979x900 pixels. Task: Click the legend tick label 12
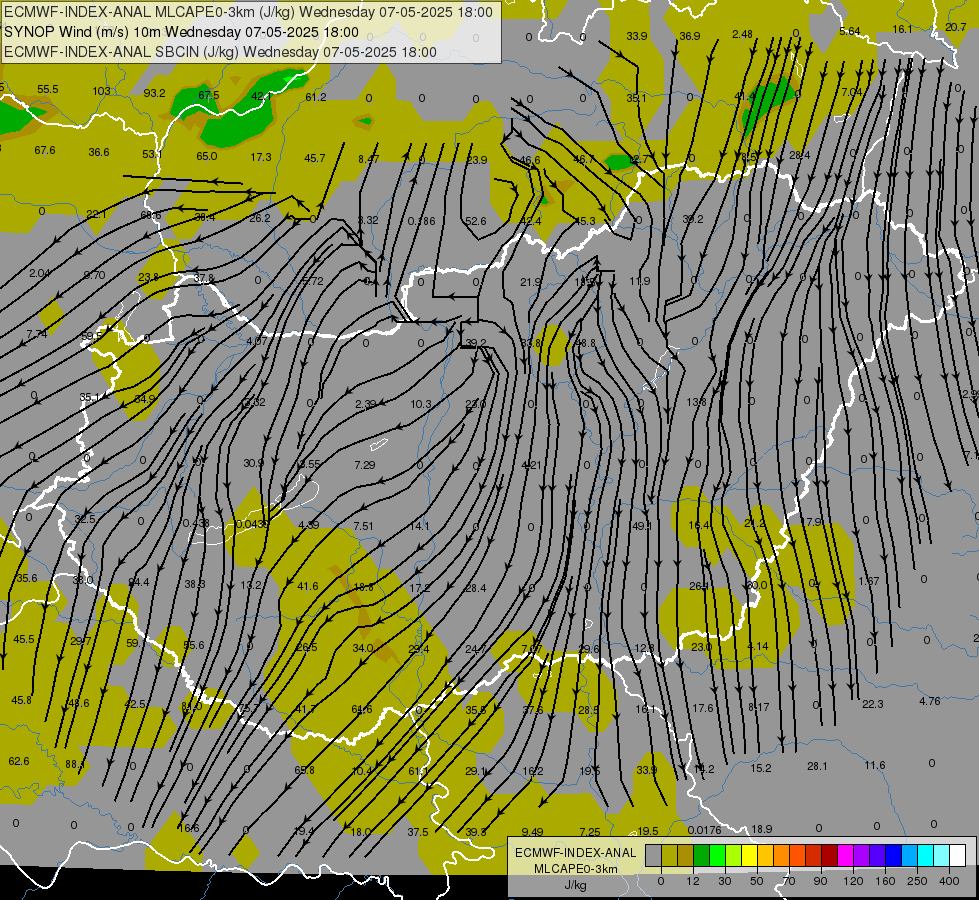point(693,881)
